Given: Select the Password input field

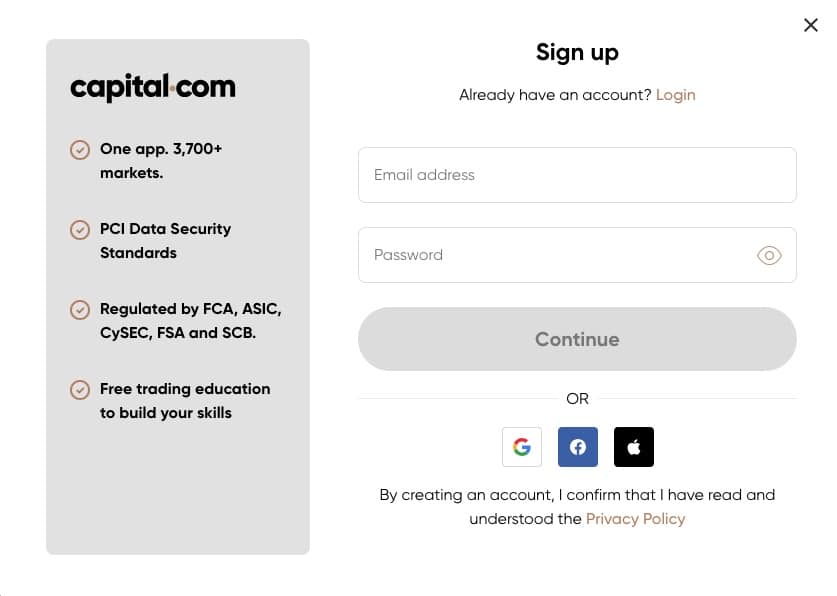Looking at the screenshot, I should 560,255.
